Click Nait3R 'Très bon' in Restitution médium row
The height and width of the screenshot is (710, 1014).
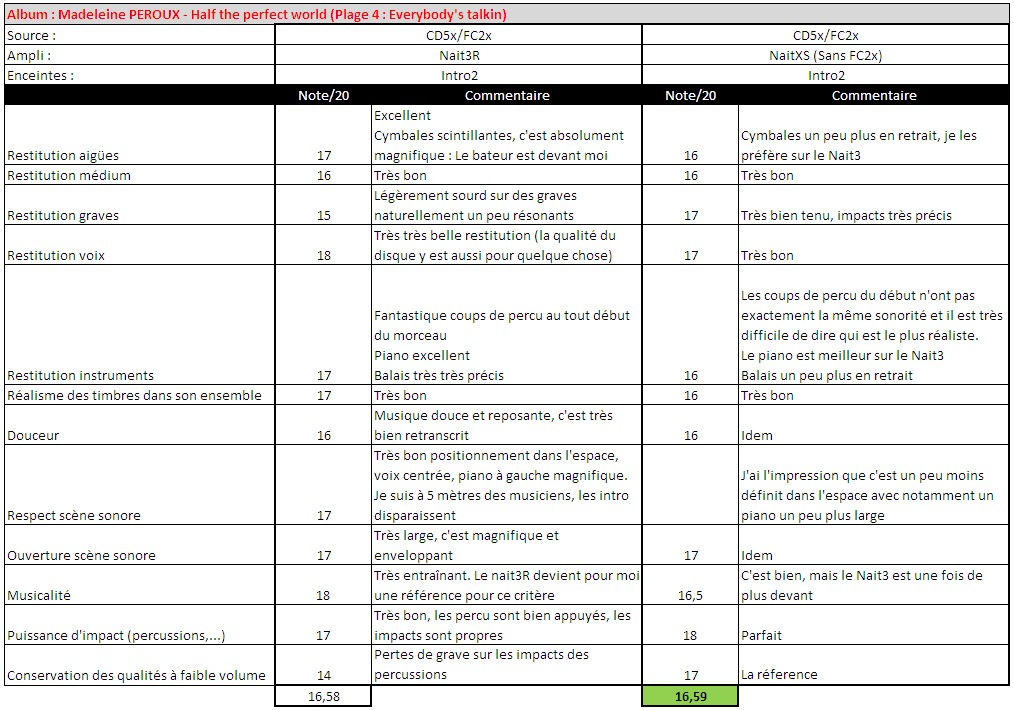tap(506, 175)
